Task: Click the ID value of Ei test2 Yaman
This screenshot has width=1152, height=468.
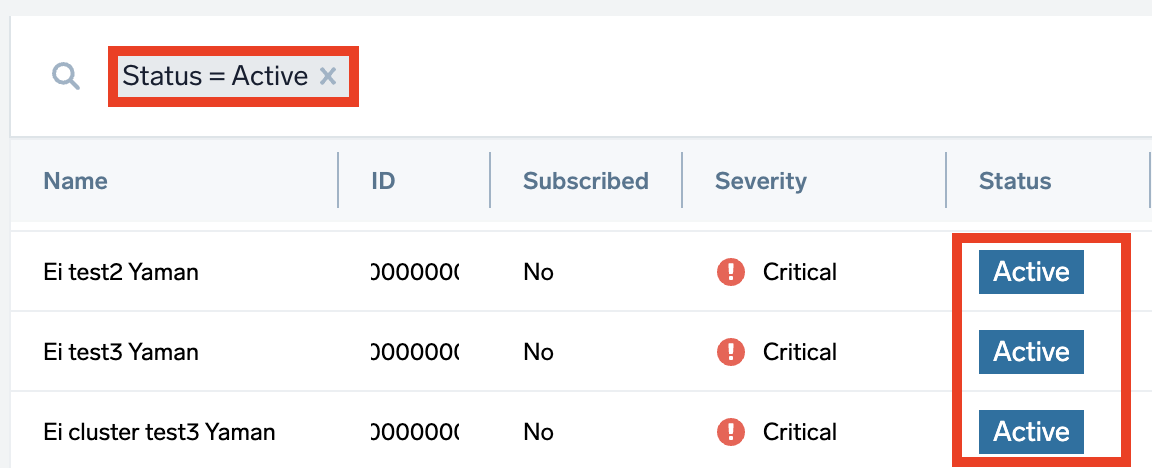Action: point(414,272)
